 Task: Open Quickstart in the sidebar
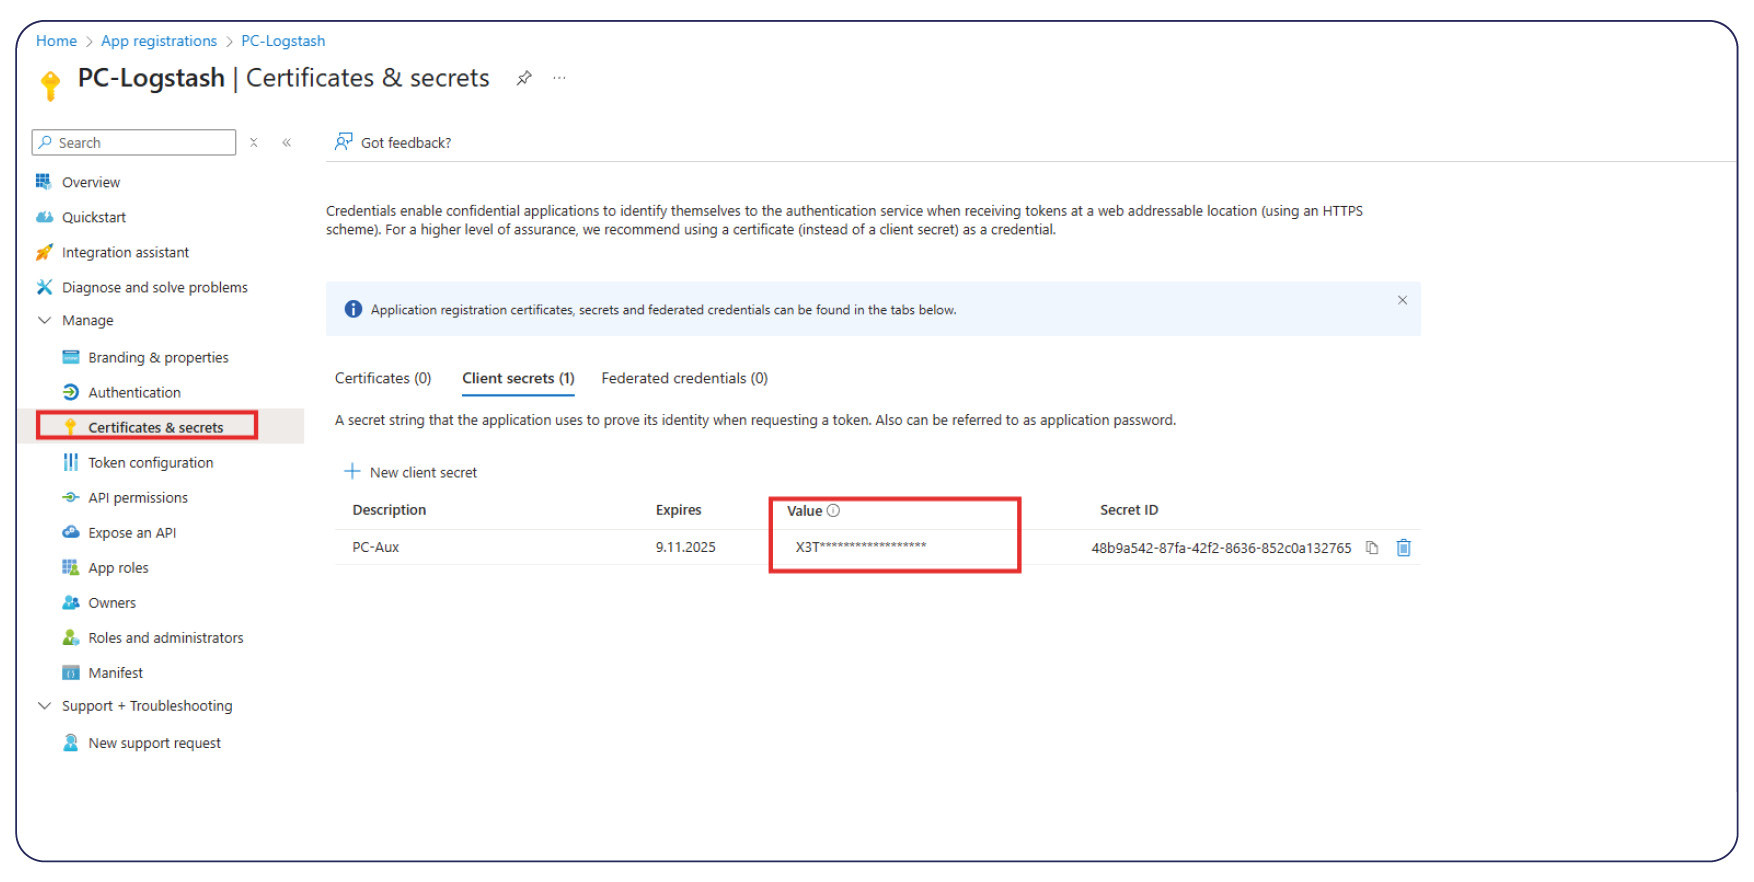94,217
